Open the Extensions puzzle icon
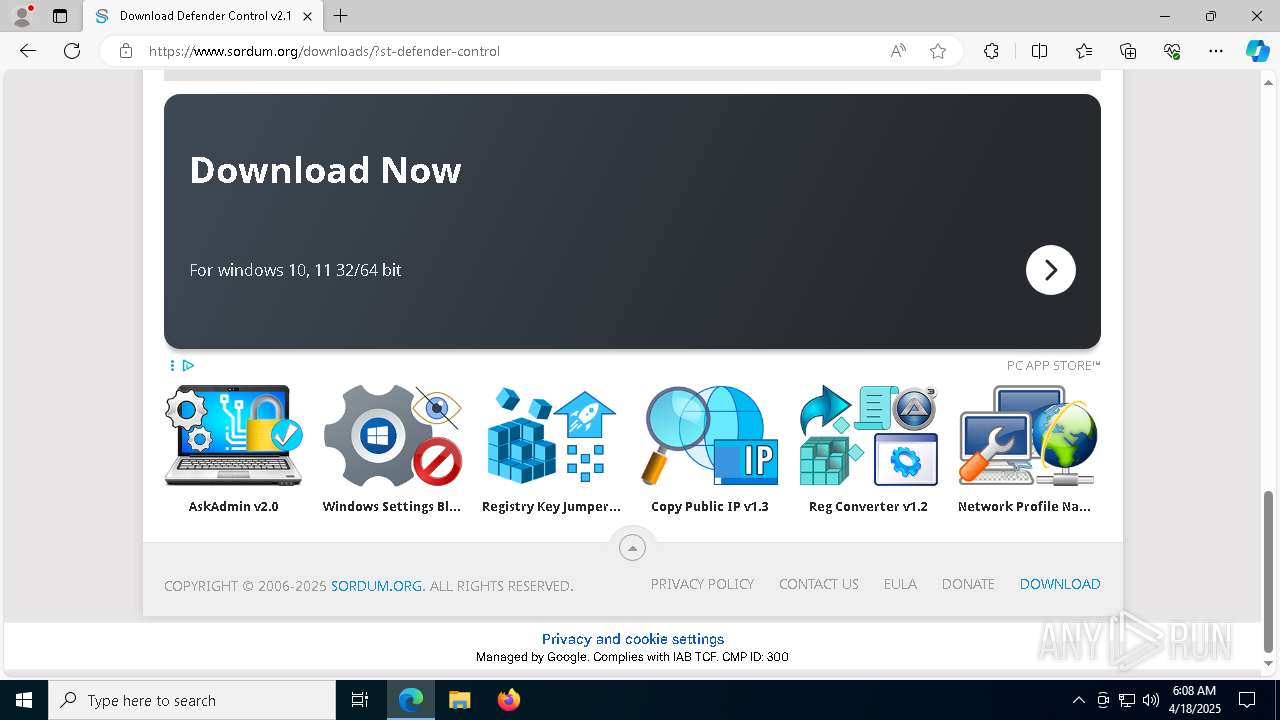This screenshot has height=720, width=1280. click(991, 51)
